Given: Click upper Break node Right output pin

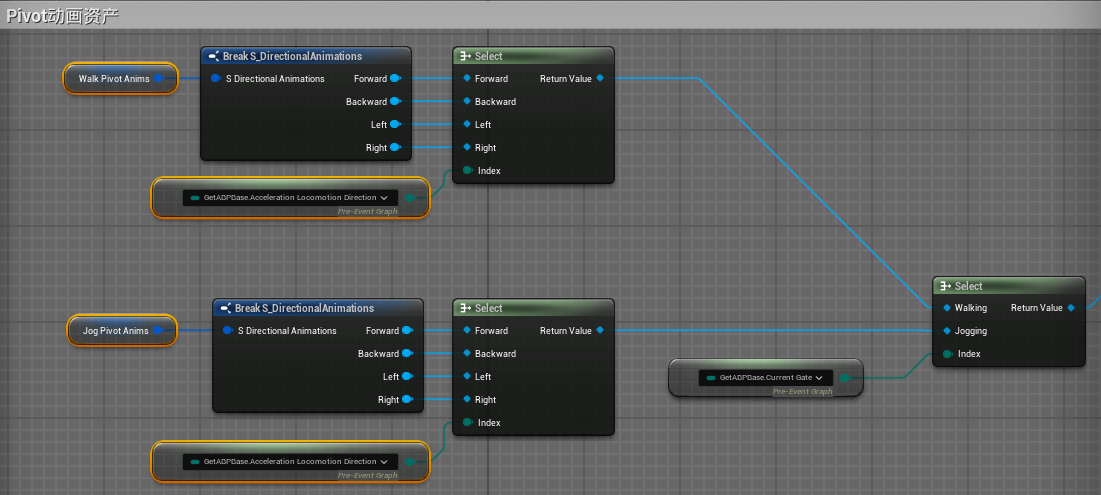Looking at the screenshot, I should [x=395, y=147].
